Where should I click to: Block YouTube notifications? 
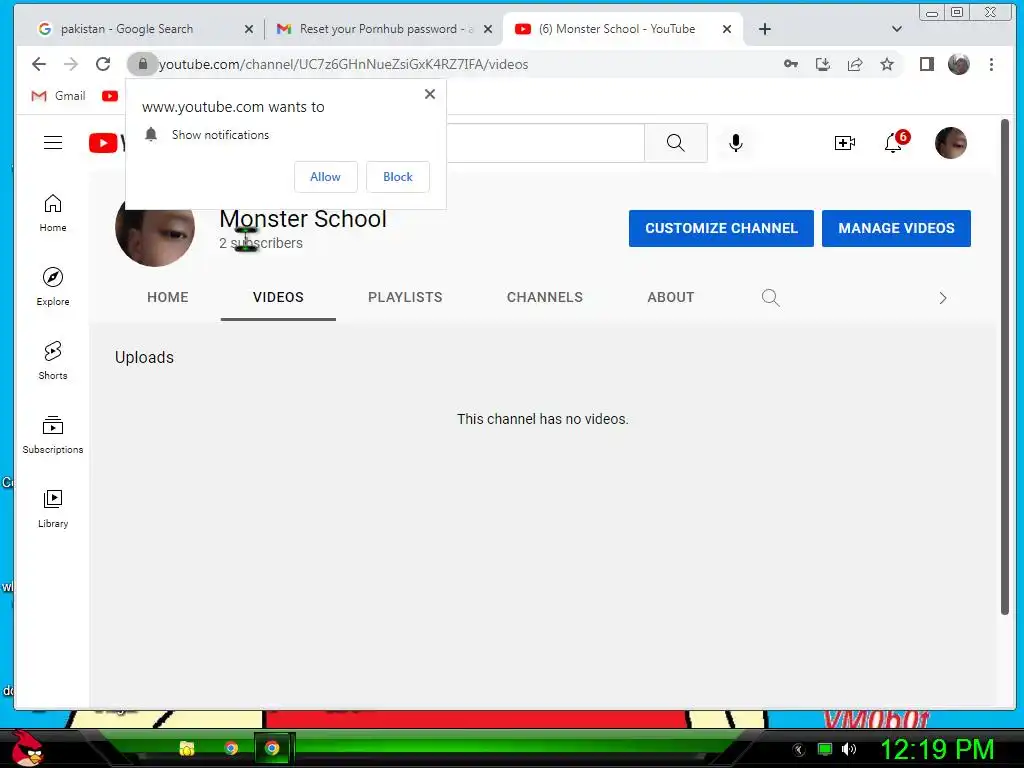point(398,176)
